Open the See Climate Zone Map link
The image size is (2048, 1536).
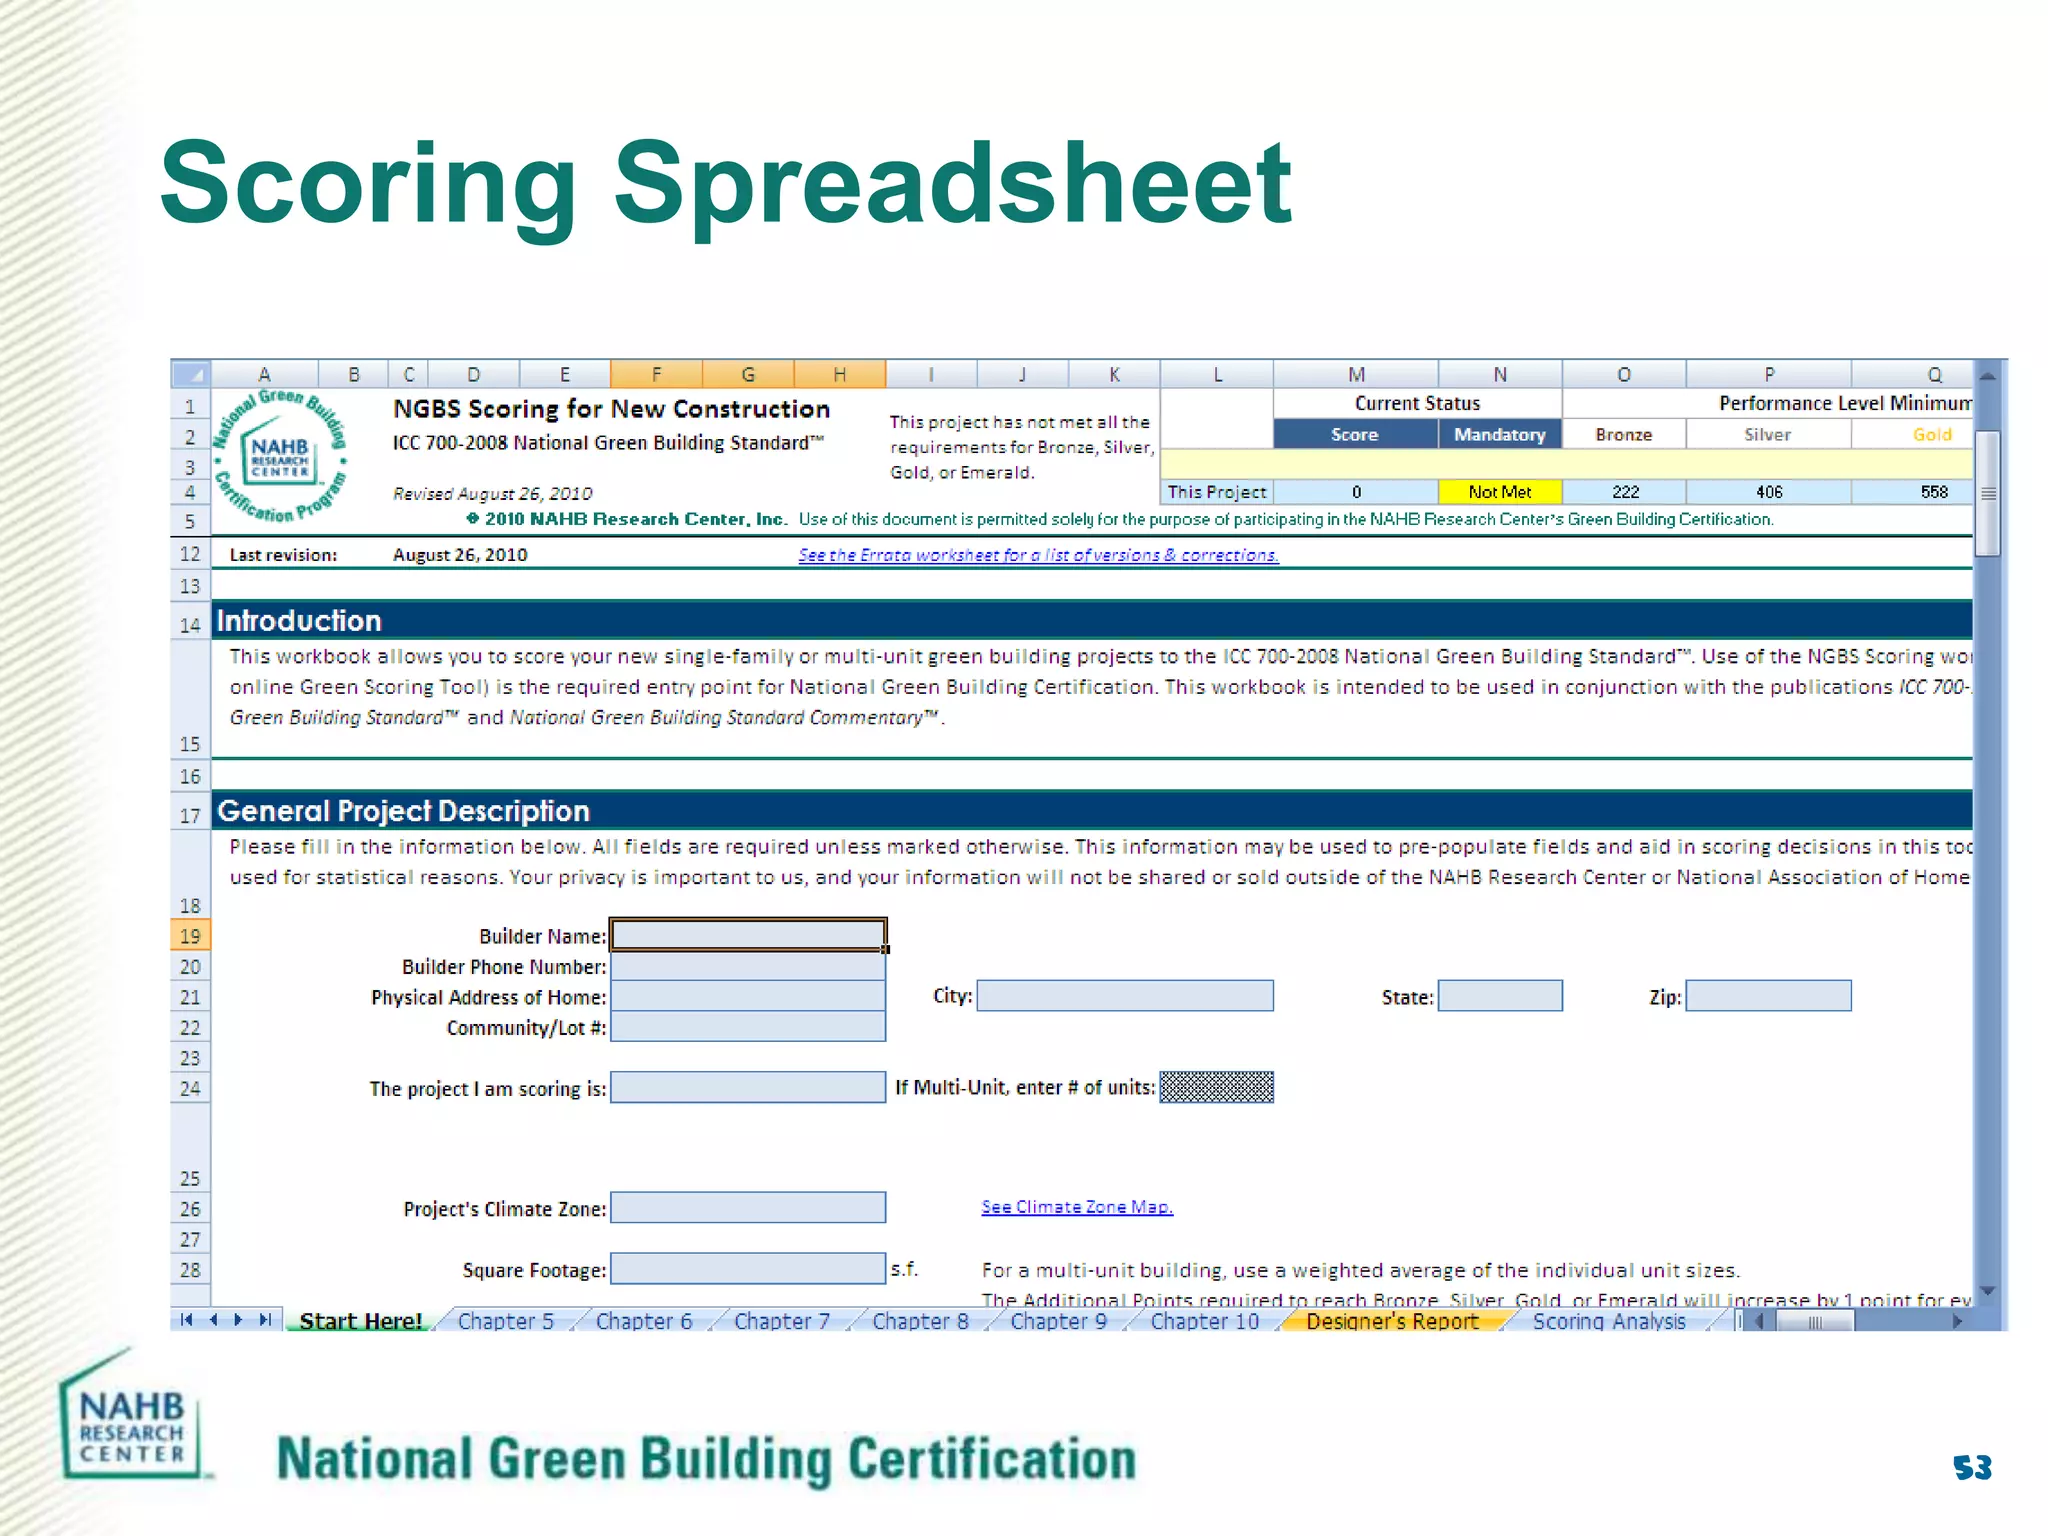click(x=1077, y=1207)
